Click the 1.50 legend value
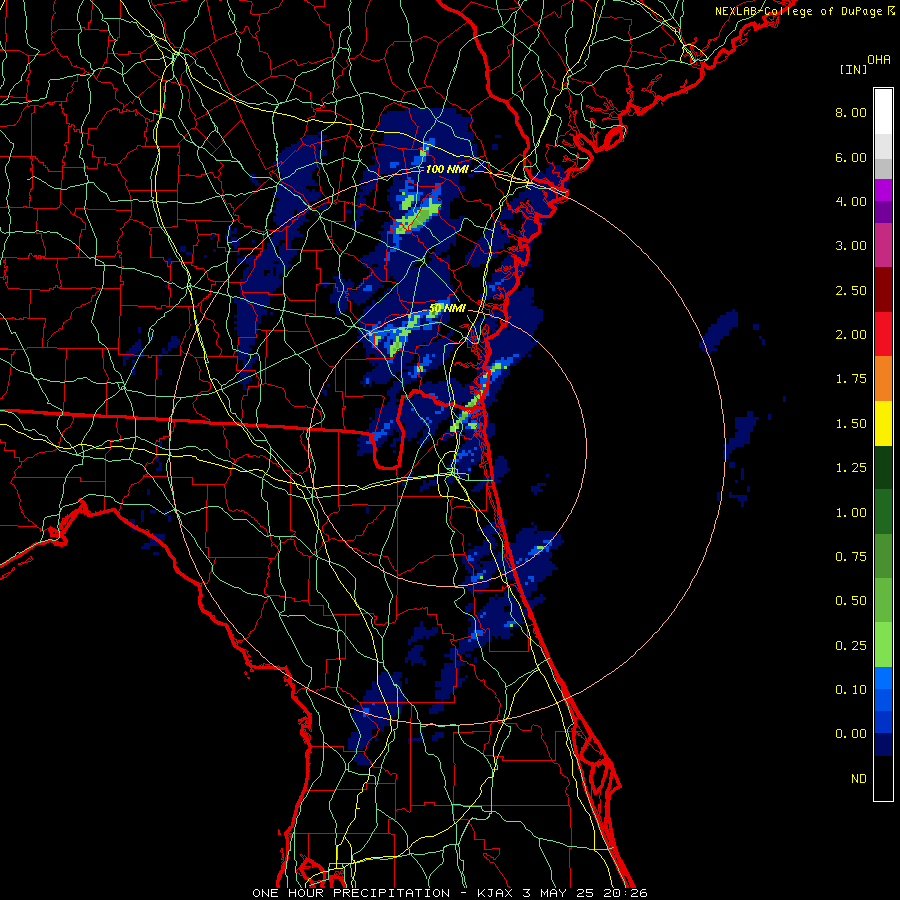This screenshot has width=900, height=900. point(851,424)
